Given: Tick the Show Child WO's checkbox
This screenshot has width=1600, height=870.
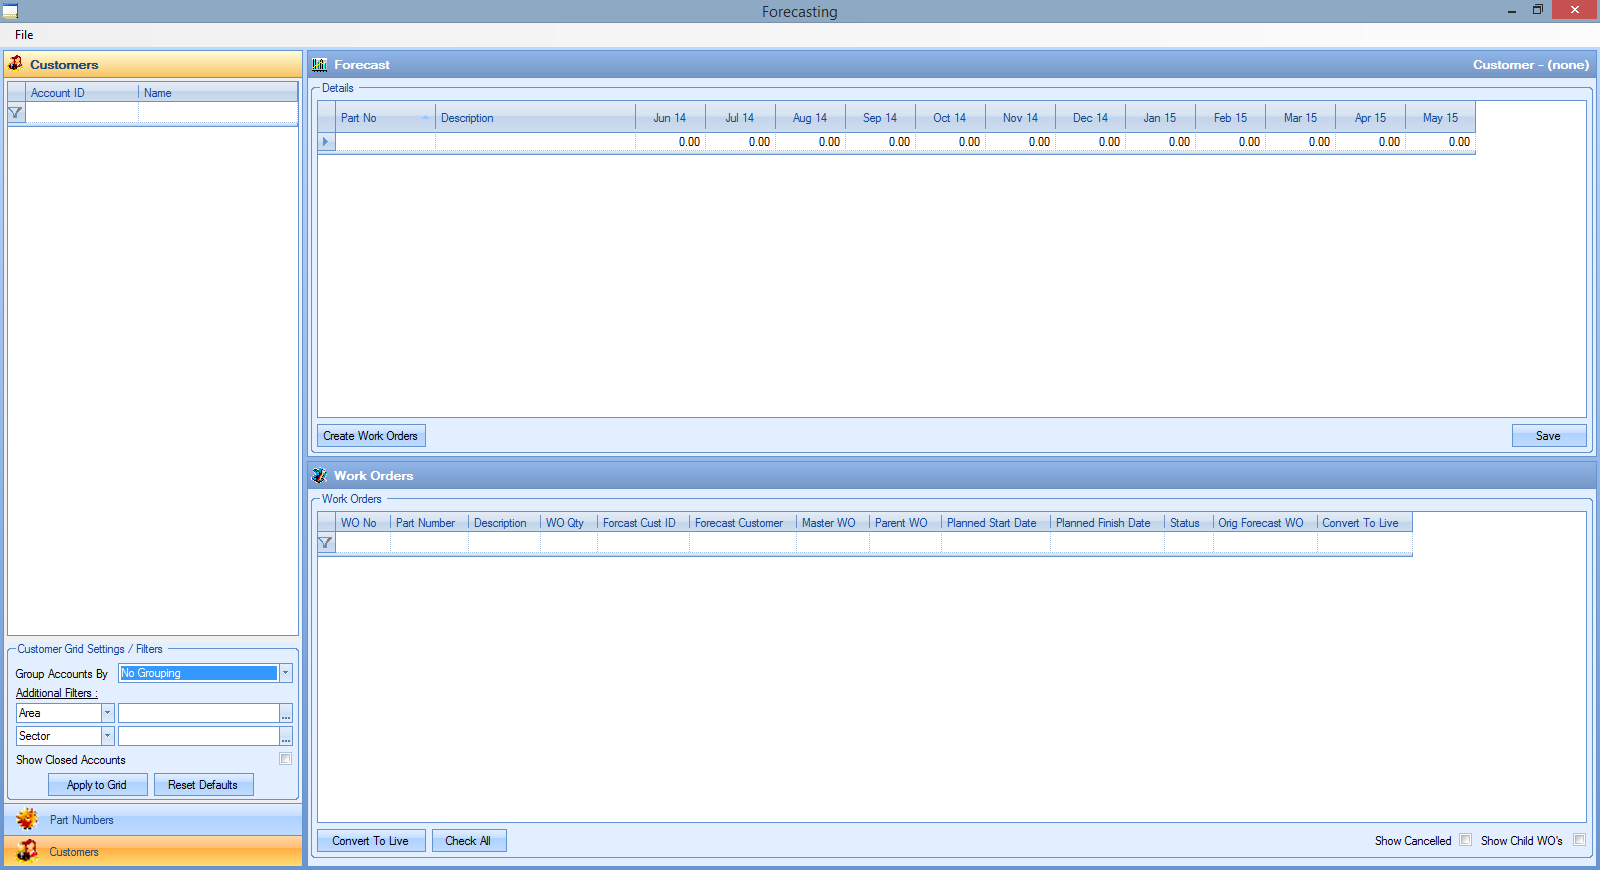Looking at the screenshot, I should tap(1580, 840).
